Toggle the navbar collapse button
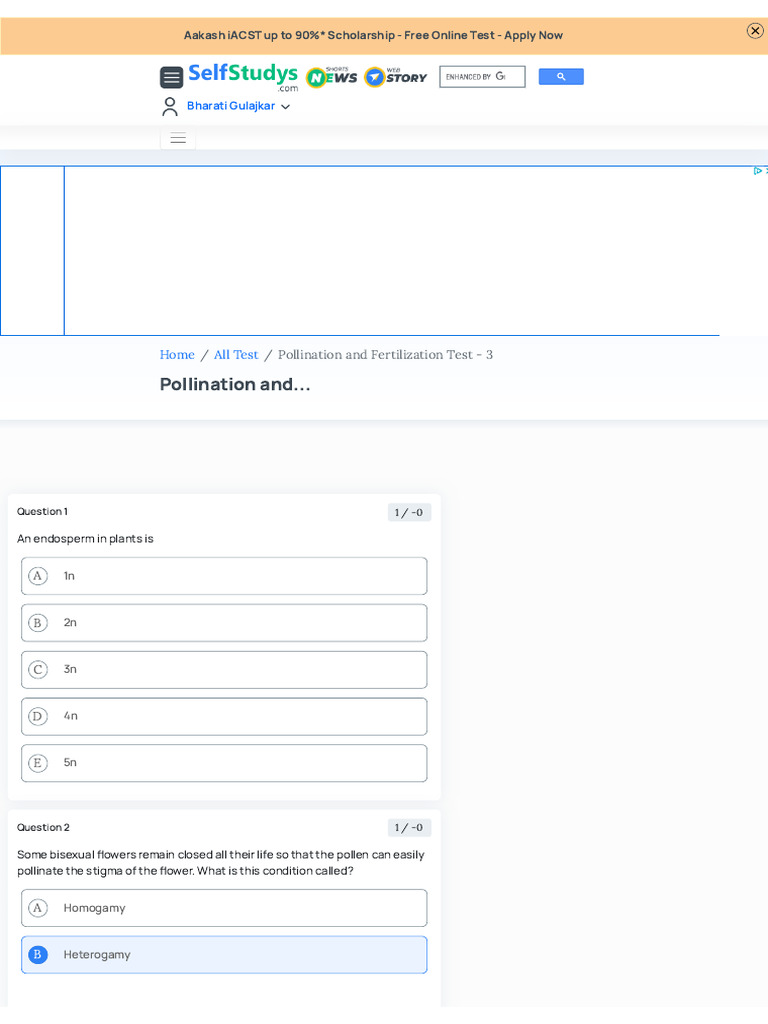768x1024 pixels. (x=178, y=139)
